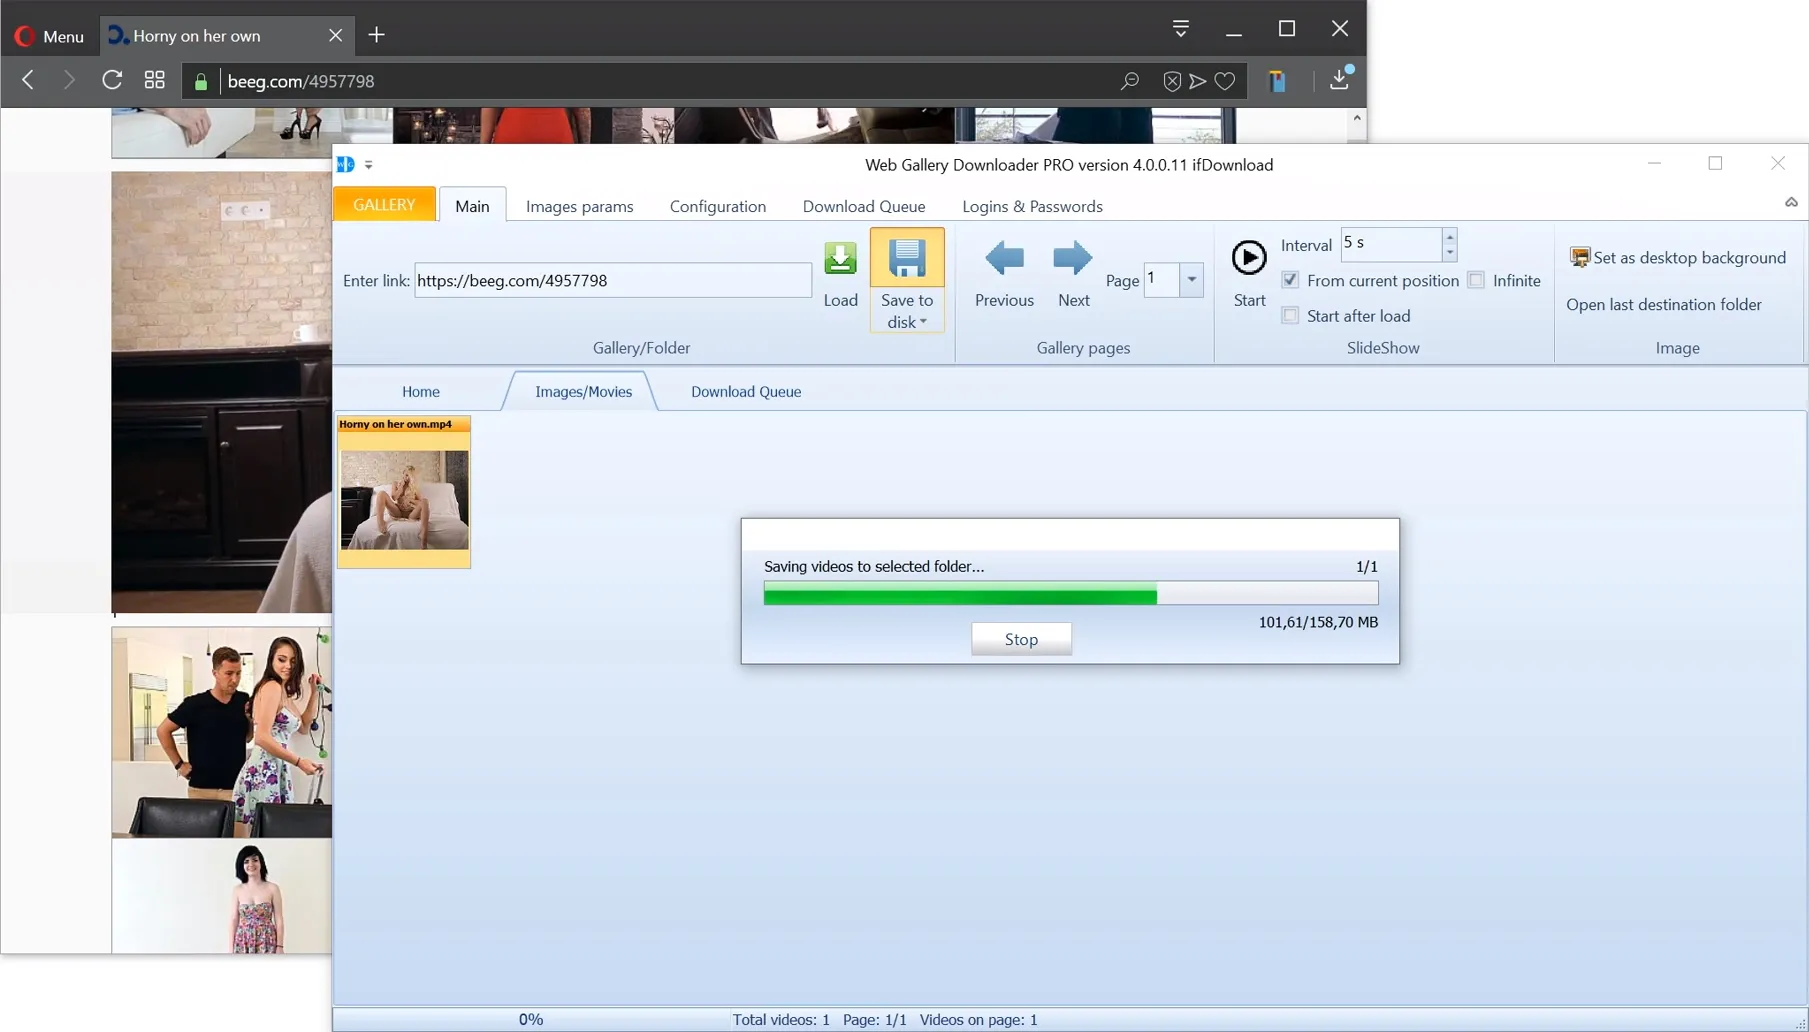Viewport: 1809px width, 1032px height.
Task: Close the Opera browser tab
Action: pos(335,35)
